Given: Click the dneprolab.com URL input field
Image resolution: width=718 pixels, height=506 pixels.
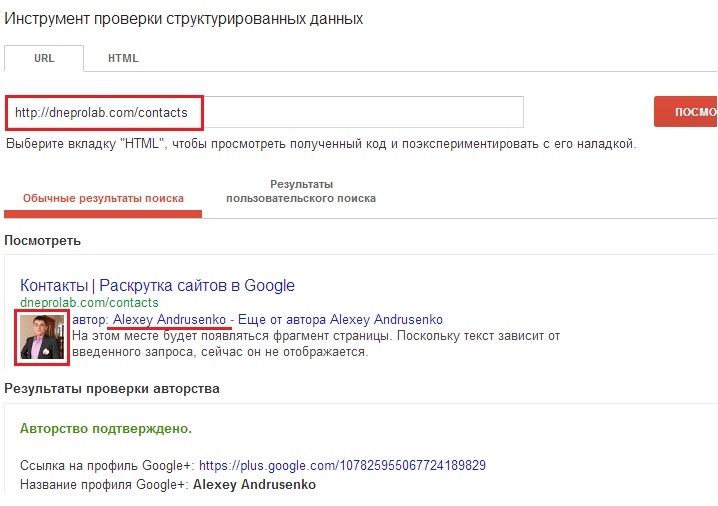Looking at the screenshot, I should tap(264, 112).
